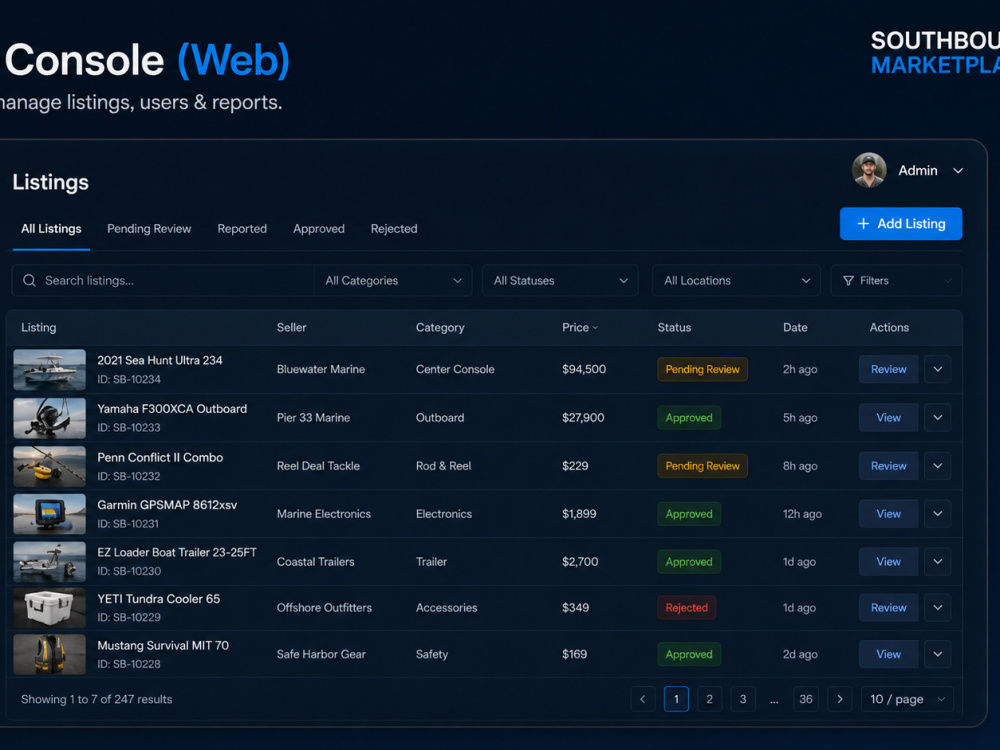
Task: View the Garmin GPSMAP 8612xsv listing
Action: pos(888,514)
